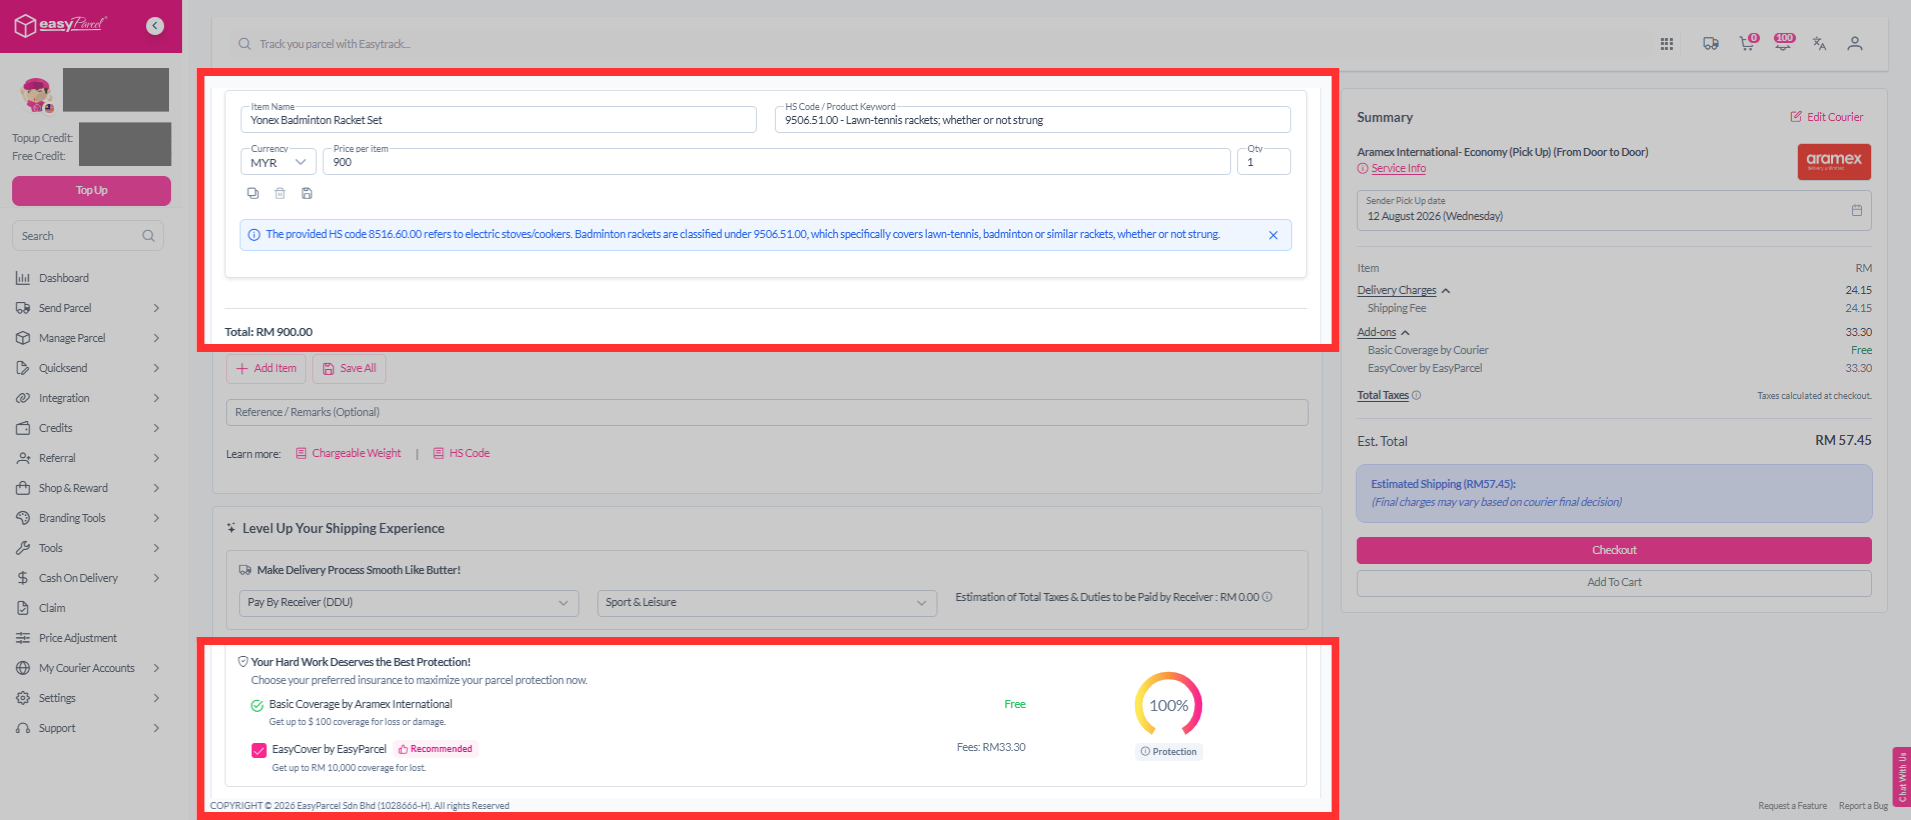Click Add To Cart button

coord(1614,582)
